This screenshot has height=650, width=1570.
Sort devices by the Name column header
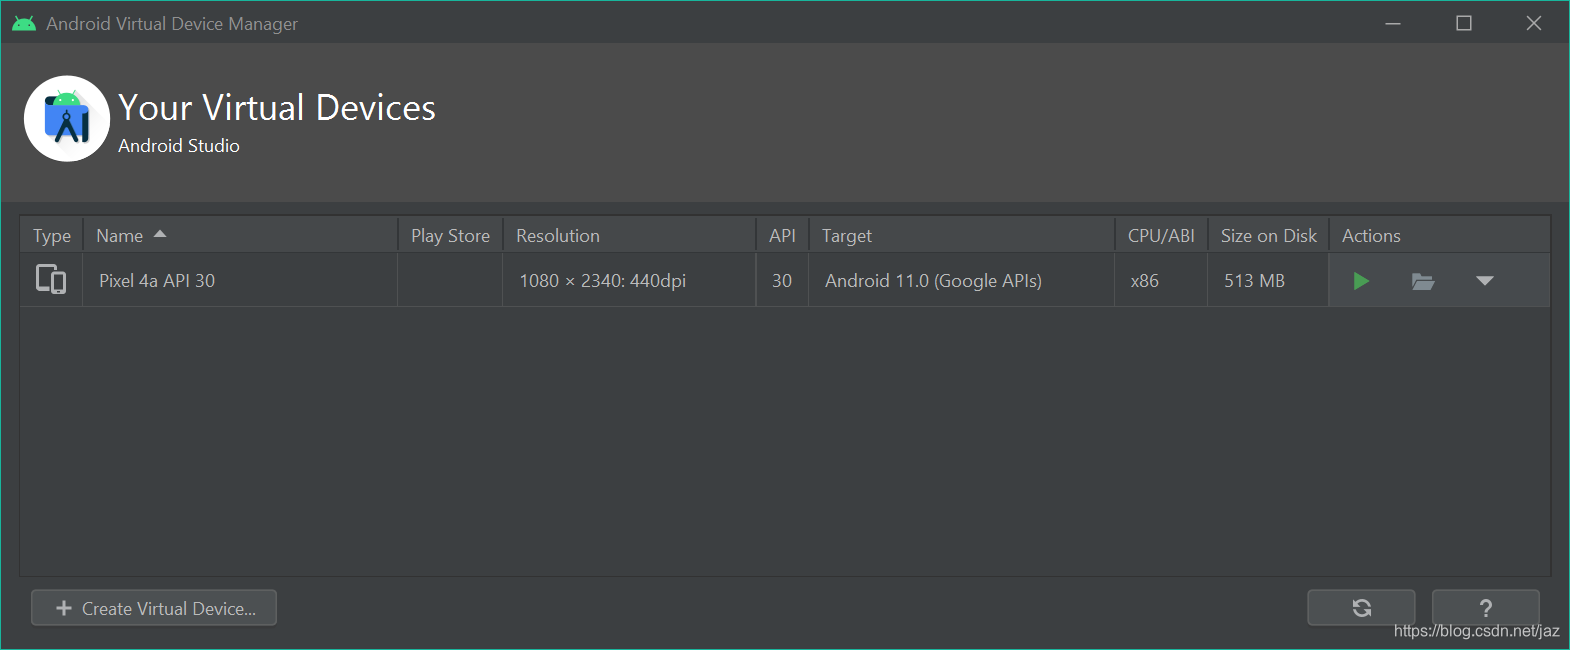(x=240, y=236)
